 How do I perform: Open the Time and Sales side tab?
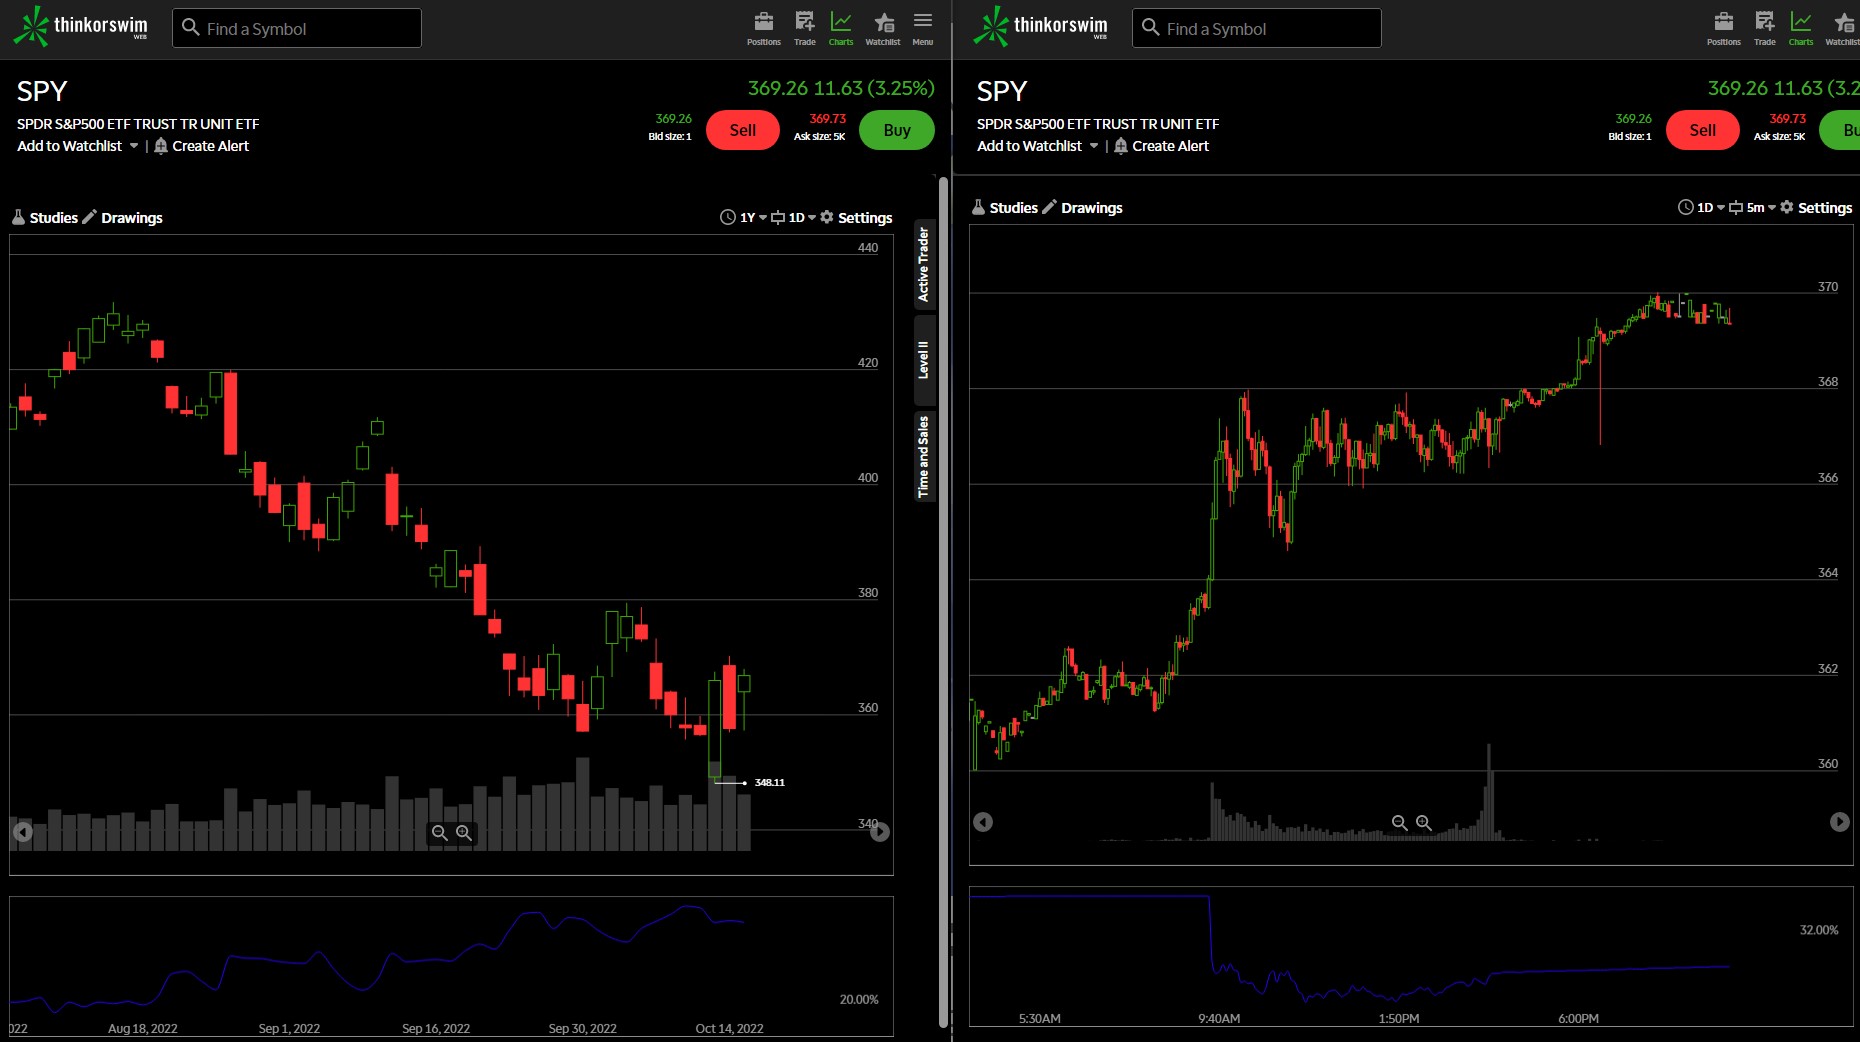click(924, 456)
